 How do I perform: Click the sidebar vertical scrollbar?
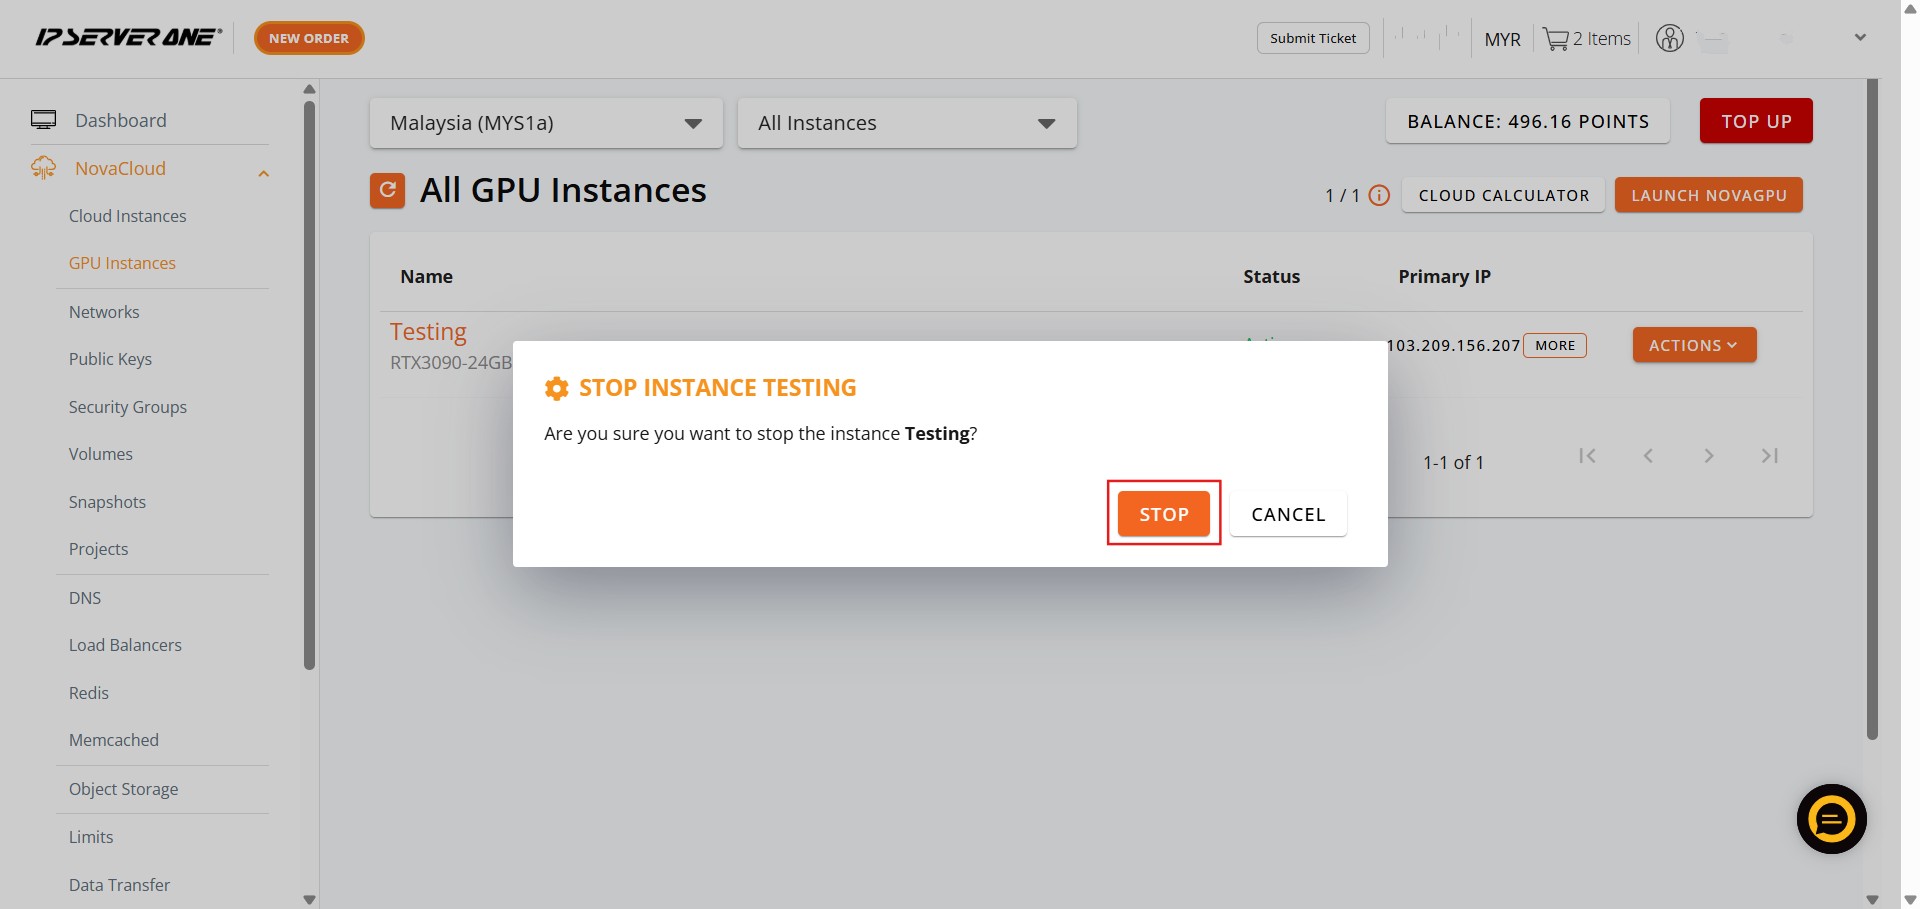click(x=309, y=380)
